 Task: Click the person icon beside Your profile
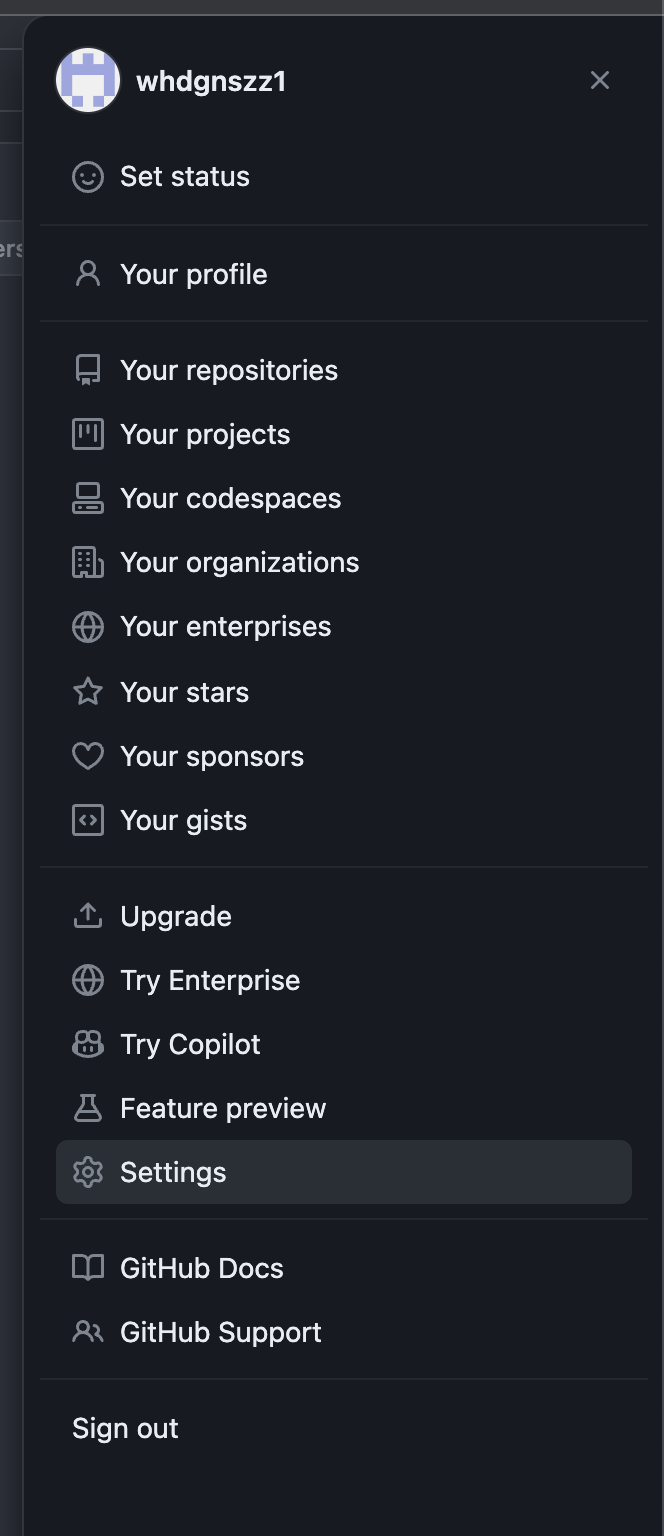(x=88, y=274)
